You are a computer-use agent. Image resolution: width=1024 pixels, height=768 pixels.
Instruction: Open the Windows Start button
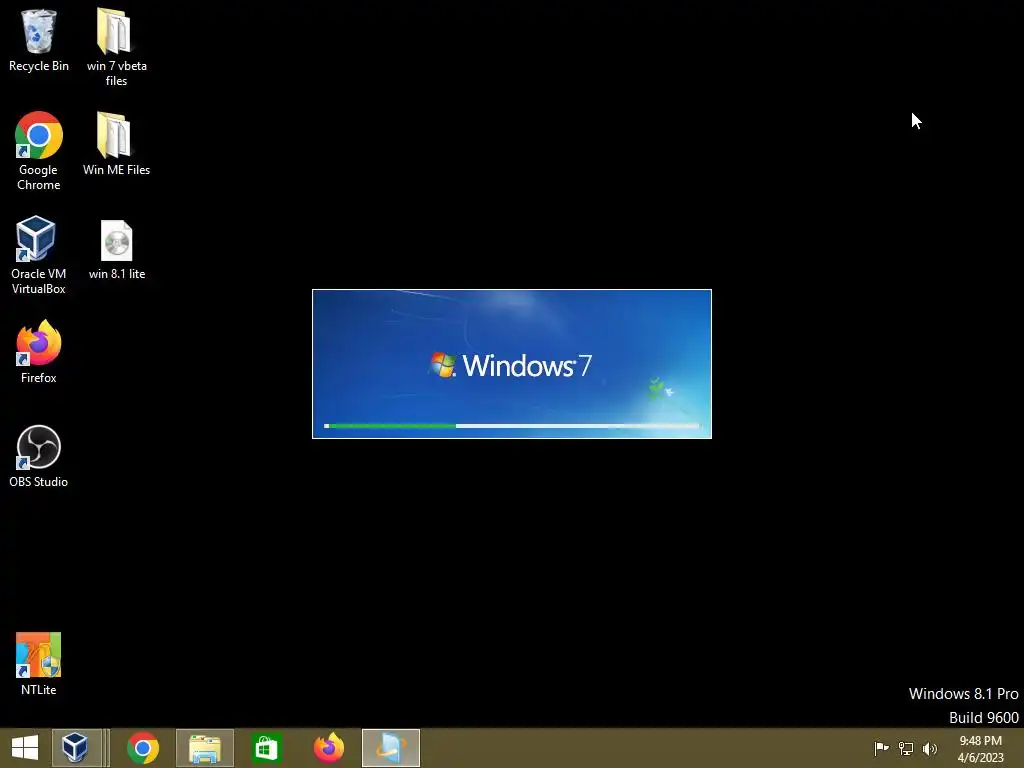[25, 748]
